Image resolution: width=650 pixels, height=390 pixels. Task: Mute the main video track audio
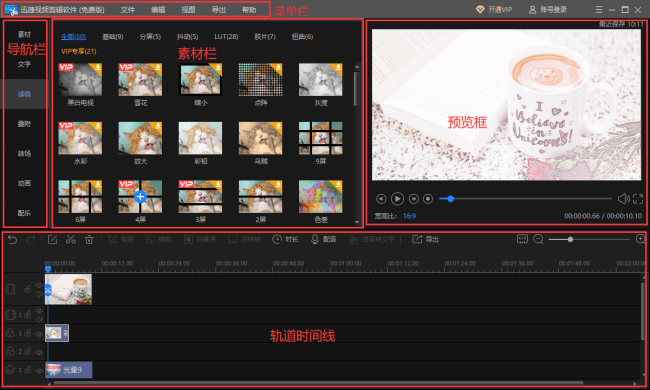tap(39, 294)
